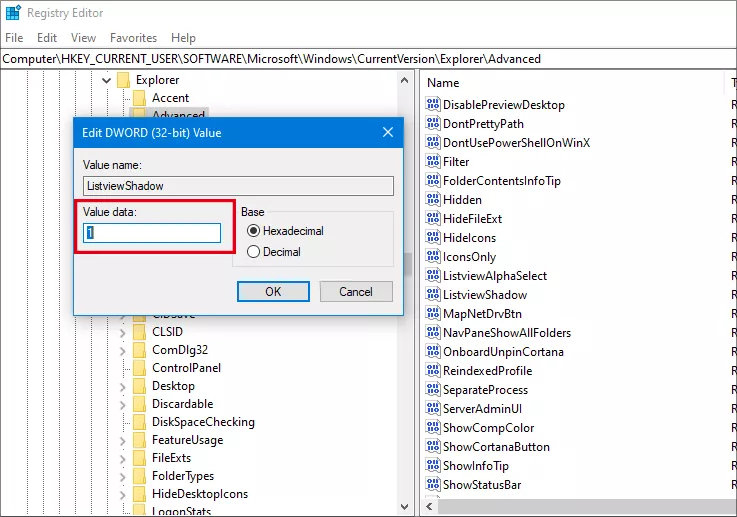
Task: Click the ShowCortanaButton value icon
Action: click(432, 446)
